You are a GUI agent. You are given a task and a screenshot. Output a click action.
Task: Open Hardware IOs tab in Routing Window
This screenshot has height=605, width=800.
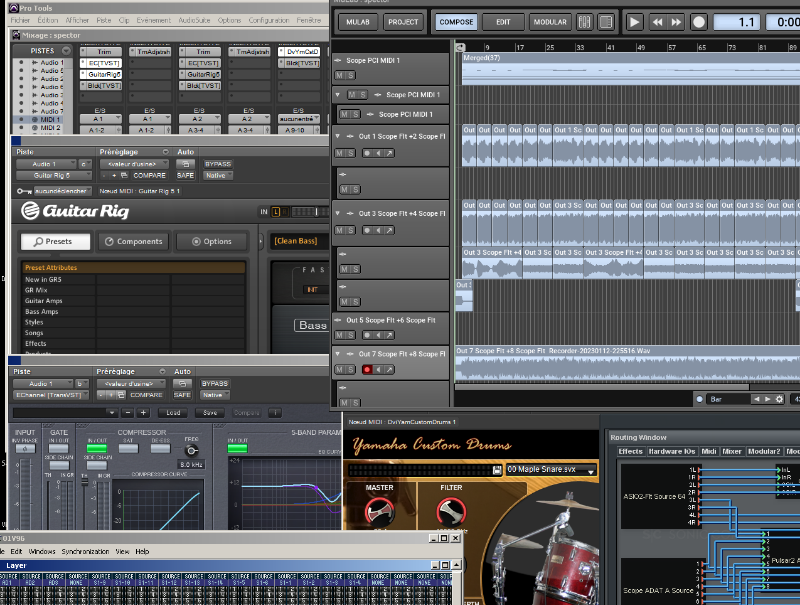click(x=671, y=451)
